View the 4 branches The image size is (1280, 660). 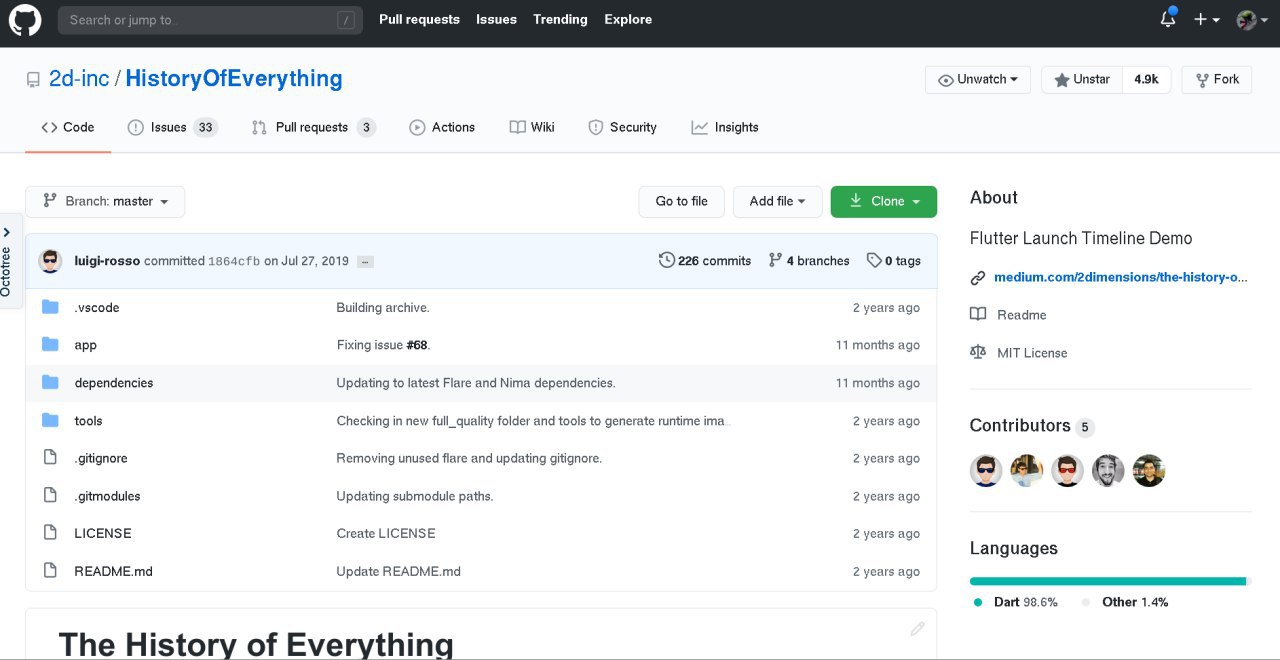pyautogui.click(x=809, y=261)
